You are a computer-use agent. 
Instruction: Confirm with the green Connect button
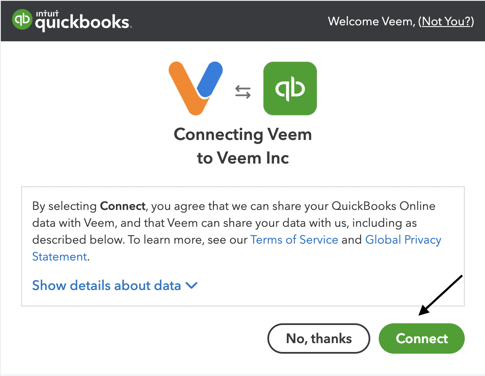422,338
